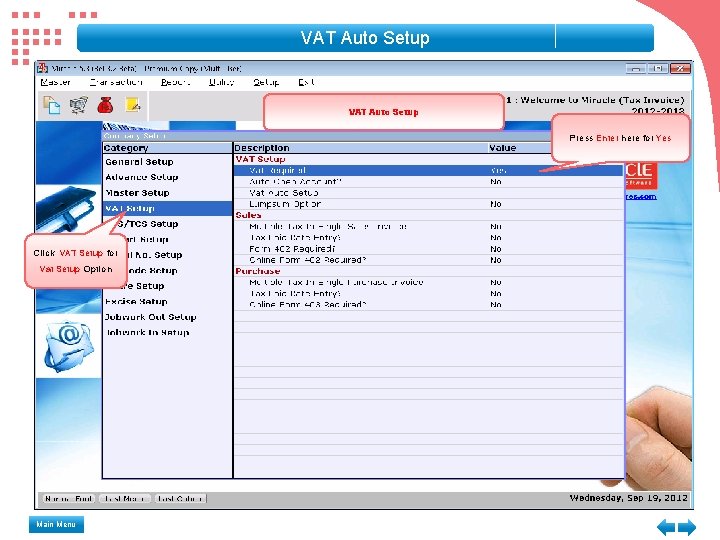Close the Miracle window
The height and width of the screenshot is (540, 720).
(680, 68)
